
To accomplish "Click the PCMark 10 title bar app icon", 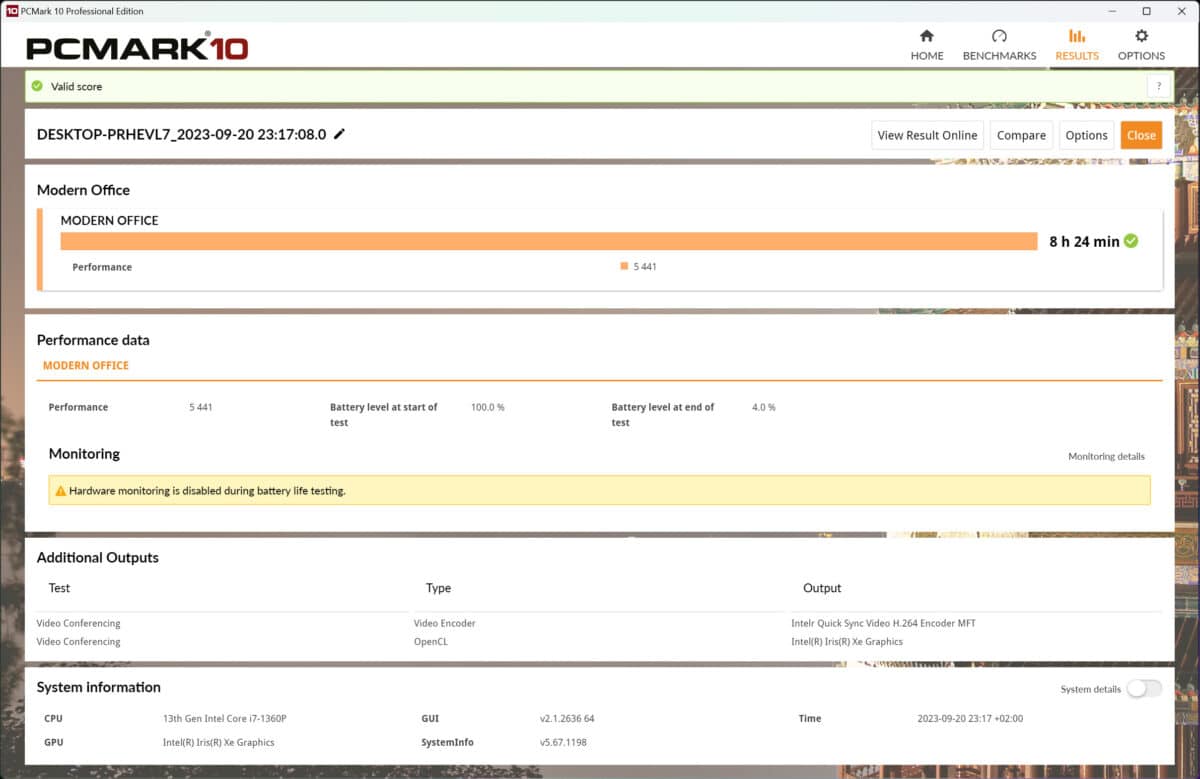I will click(x=12, y=11).
